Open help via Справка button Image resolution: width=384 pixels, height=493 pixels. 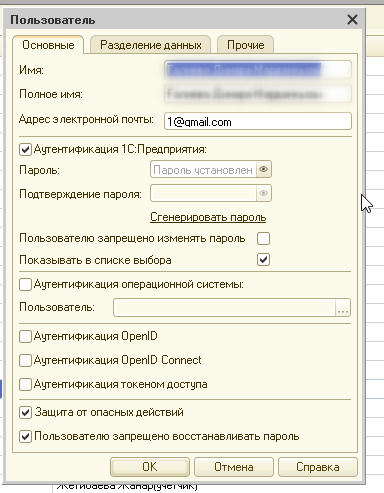tap(318, 467)
